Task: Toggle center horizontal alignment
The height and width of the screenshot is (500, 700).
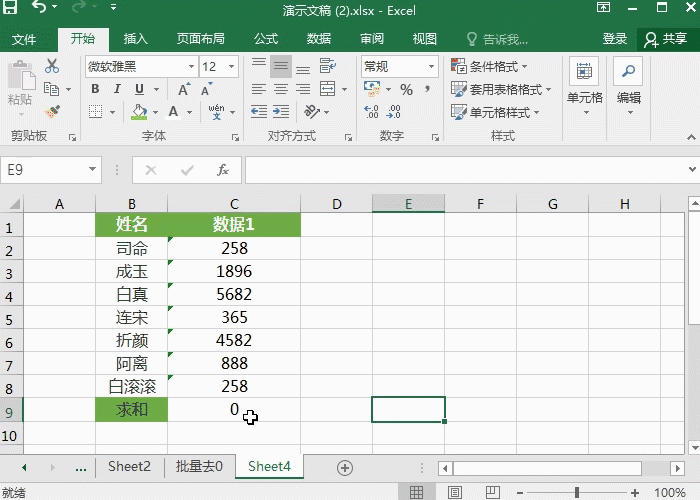Action: point(281,89)
